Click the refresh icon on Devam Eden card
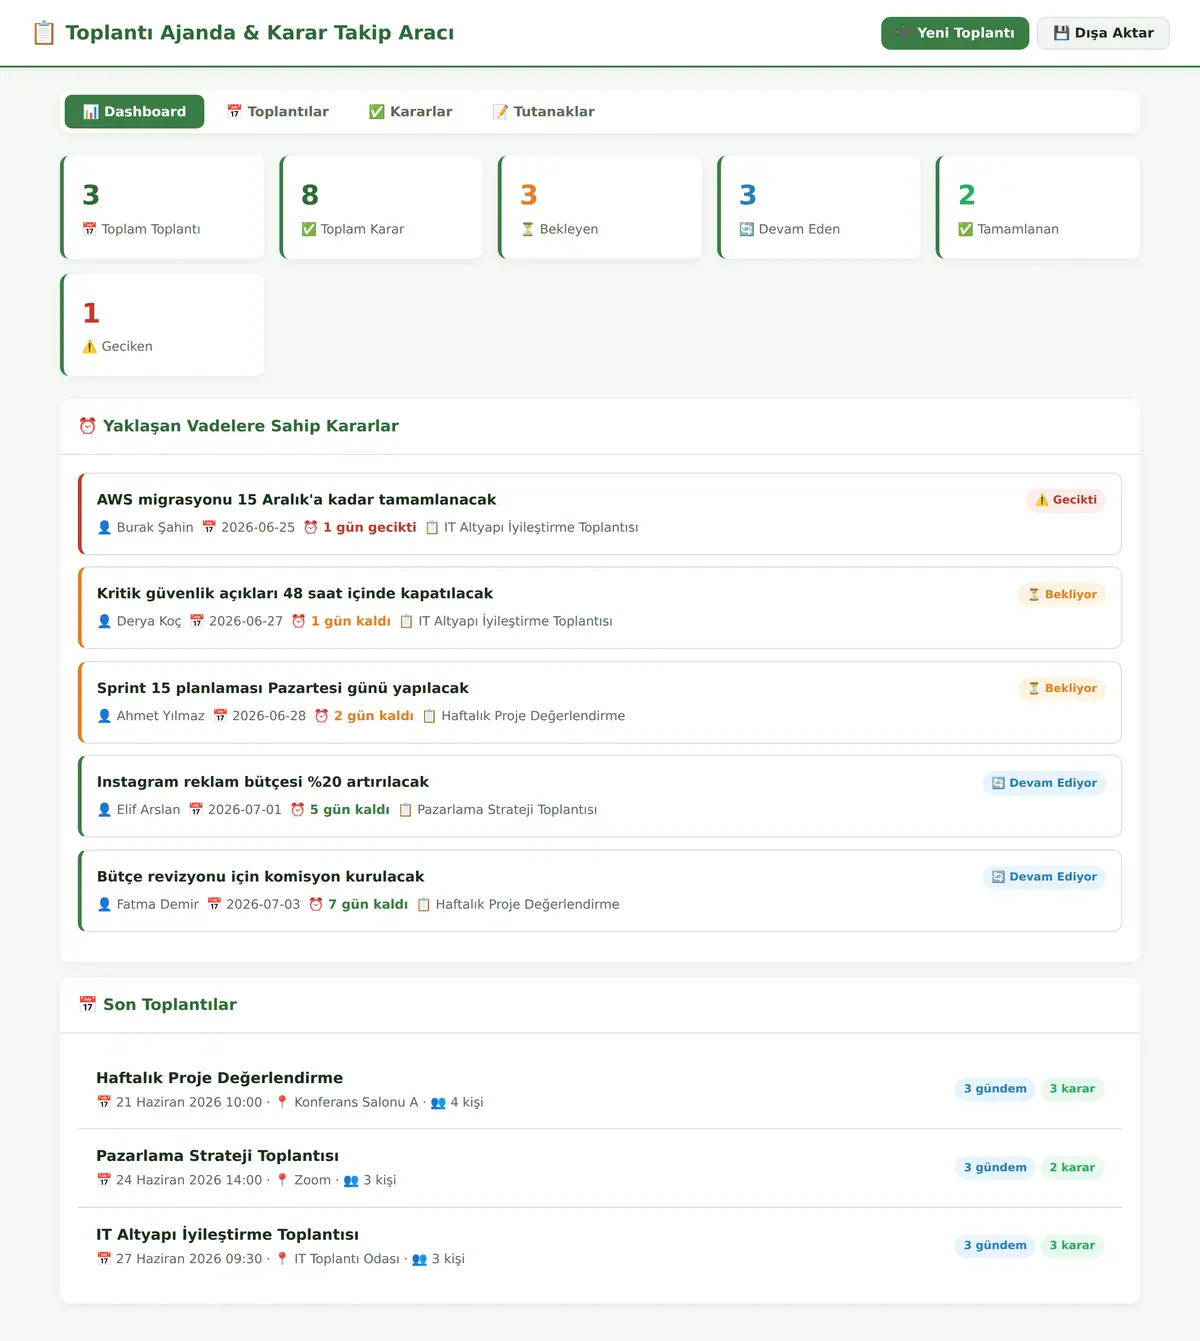This screenshot has width=1200, height=1341. tap(747, 229)
